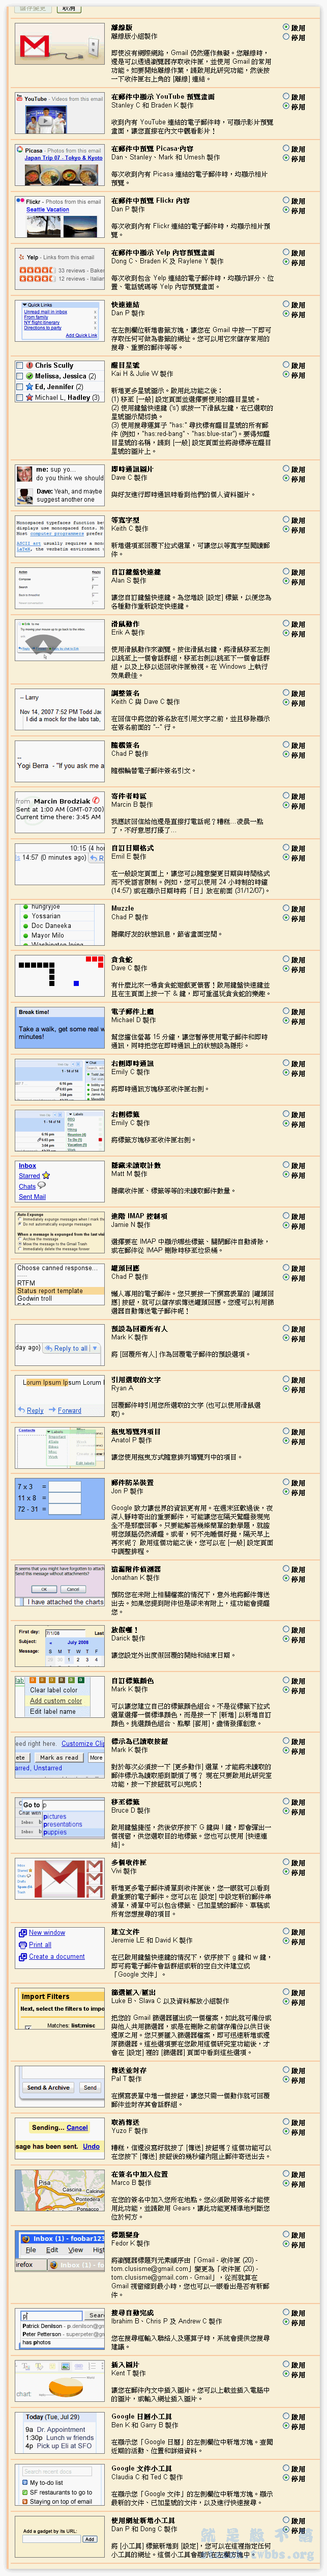Viewport: 327px width, 2576px height.
Task: Open the Inbox Starred Chats thumbnail
Action: [x=60, y=1181]
